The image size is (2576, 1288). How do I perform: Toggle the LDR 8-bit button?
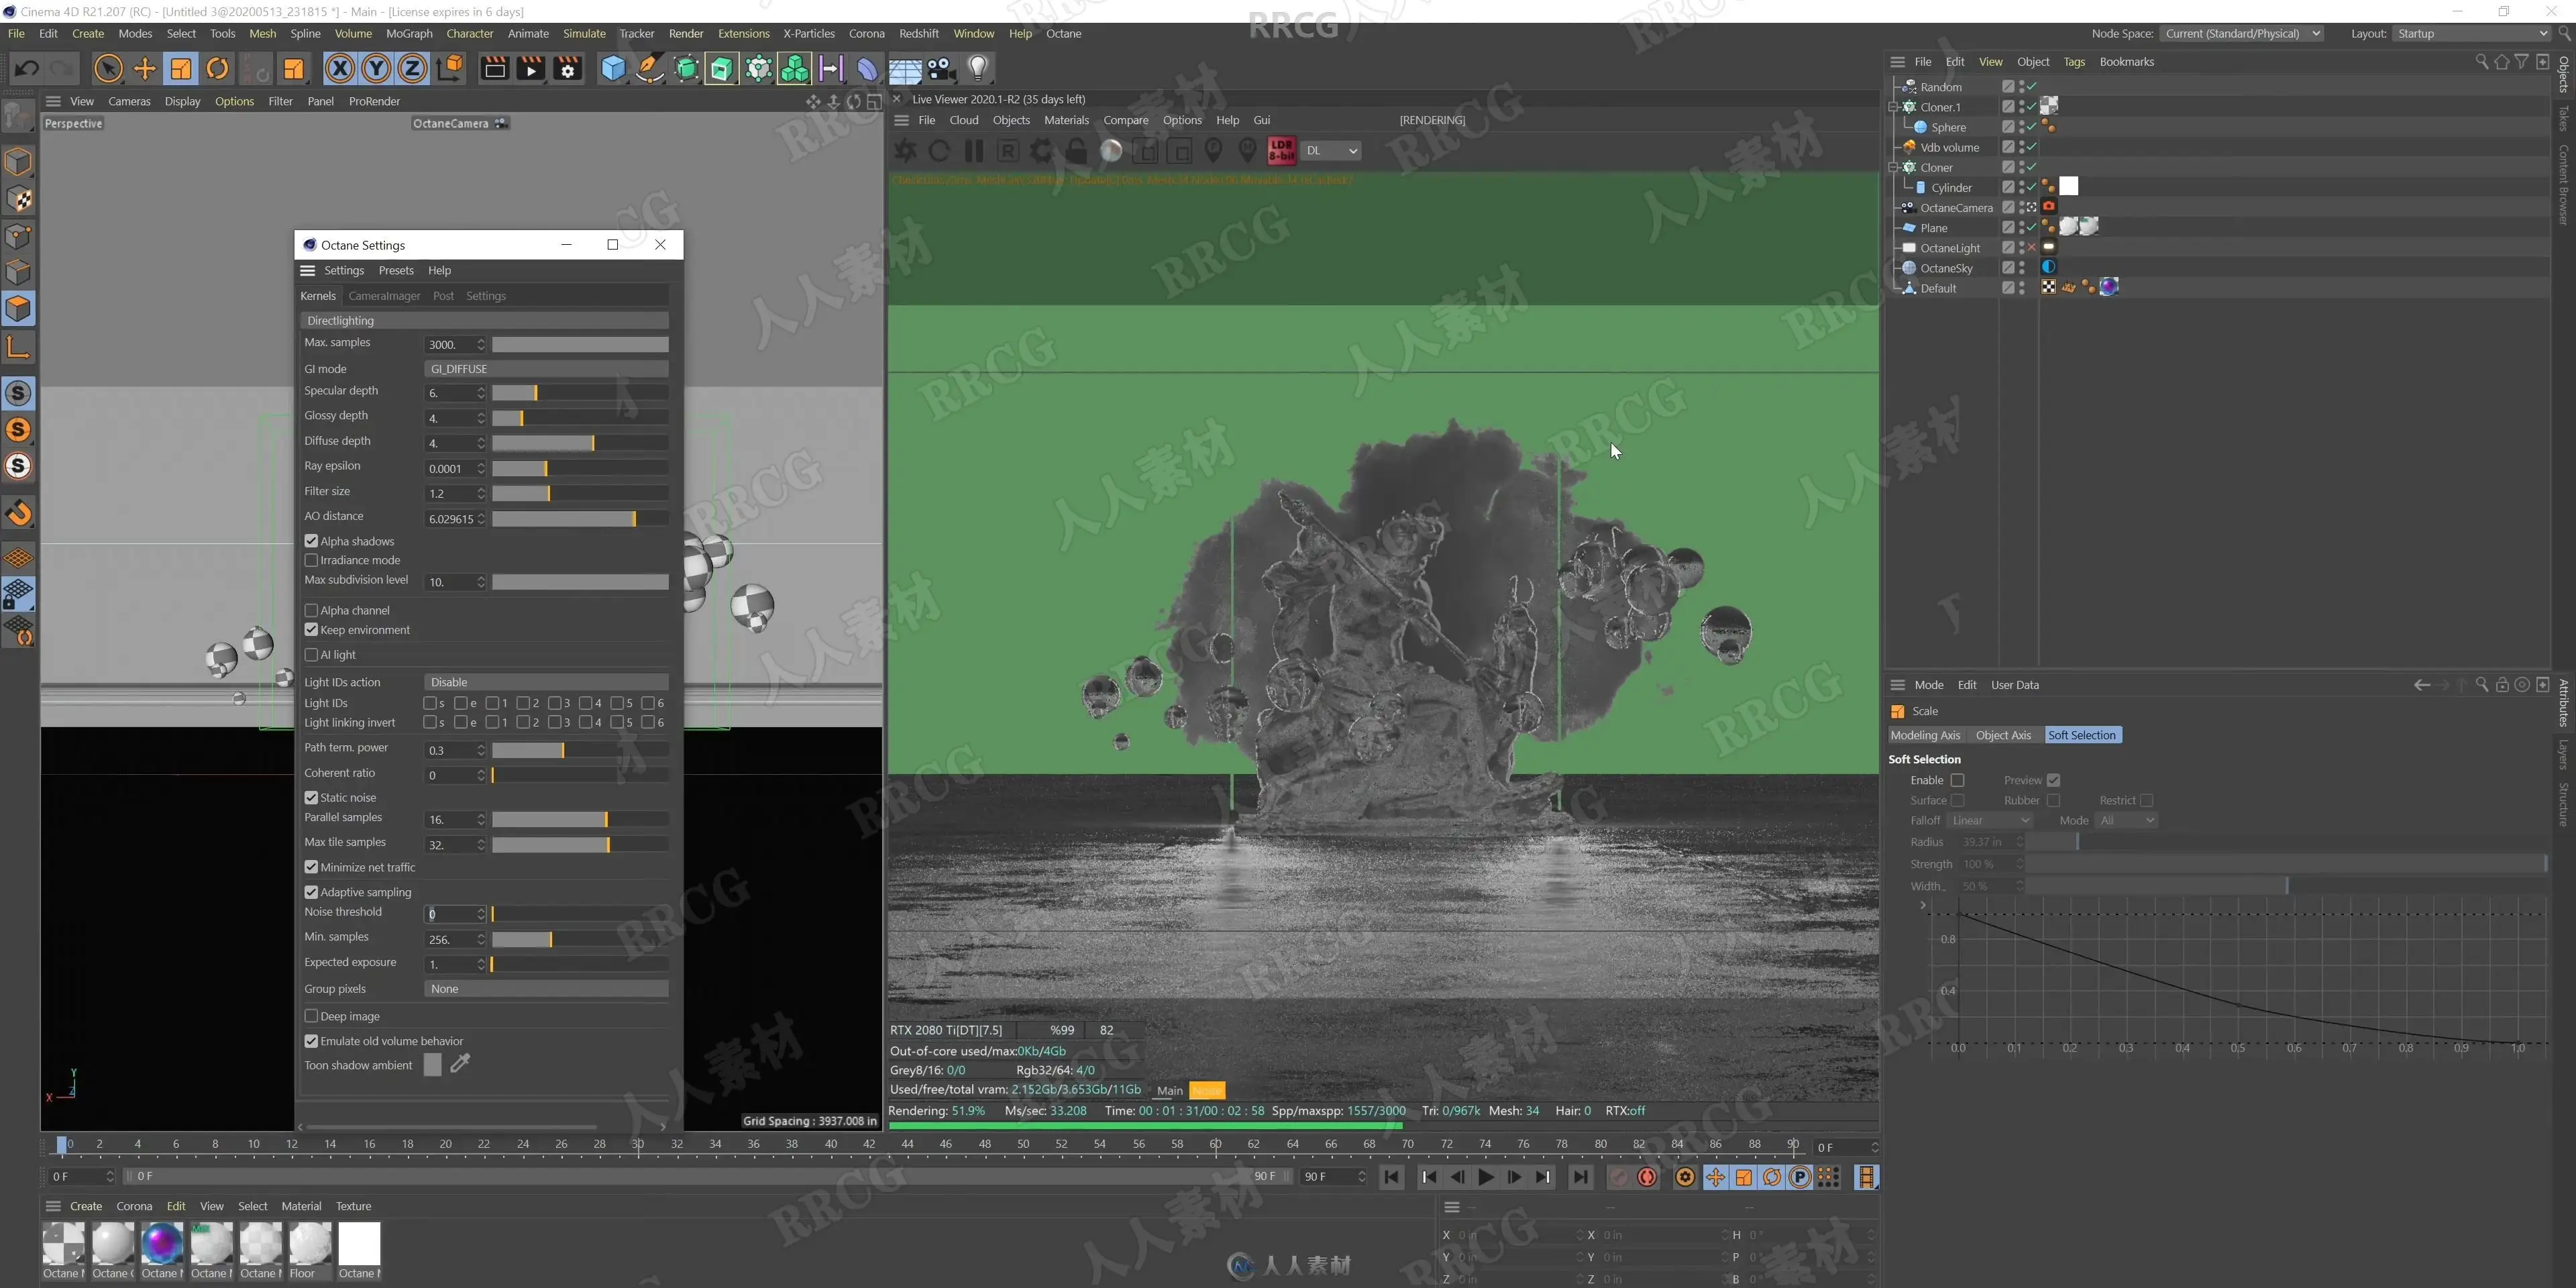tap(1281, 151)
